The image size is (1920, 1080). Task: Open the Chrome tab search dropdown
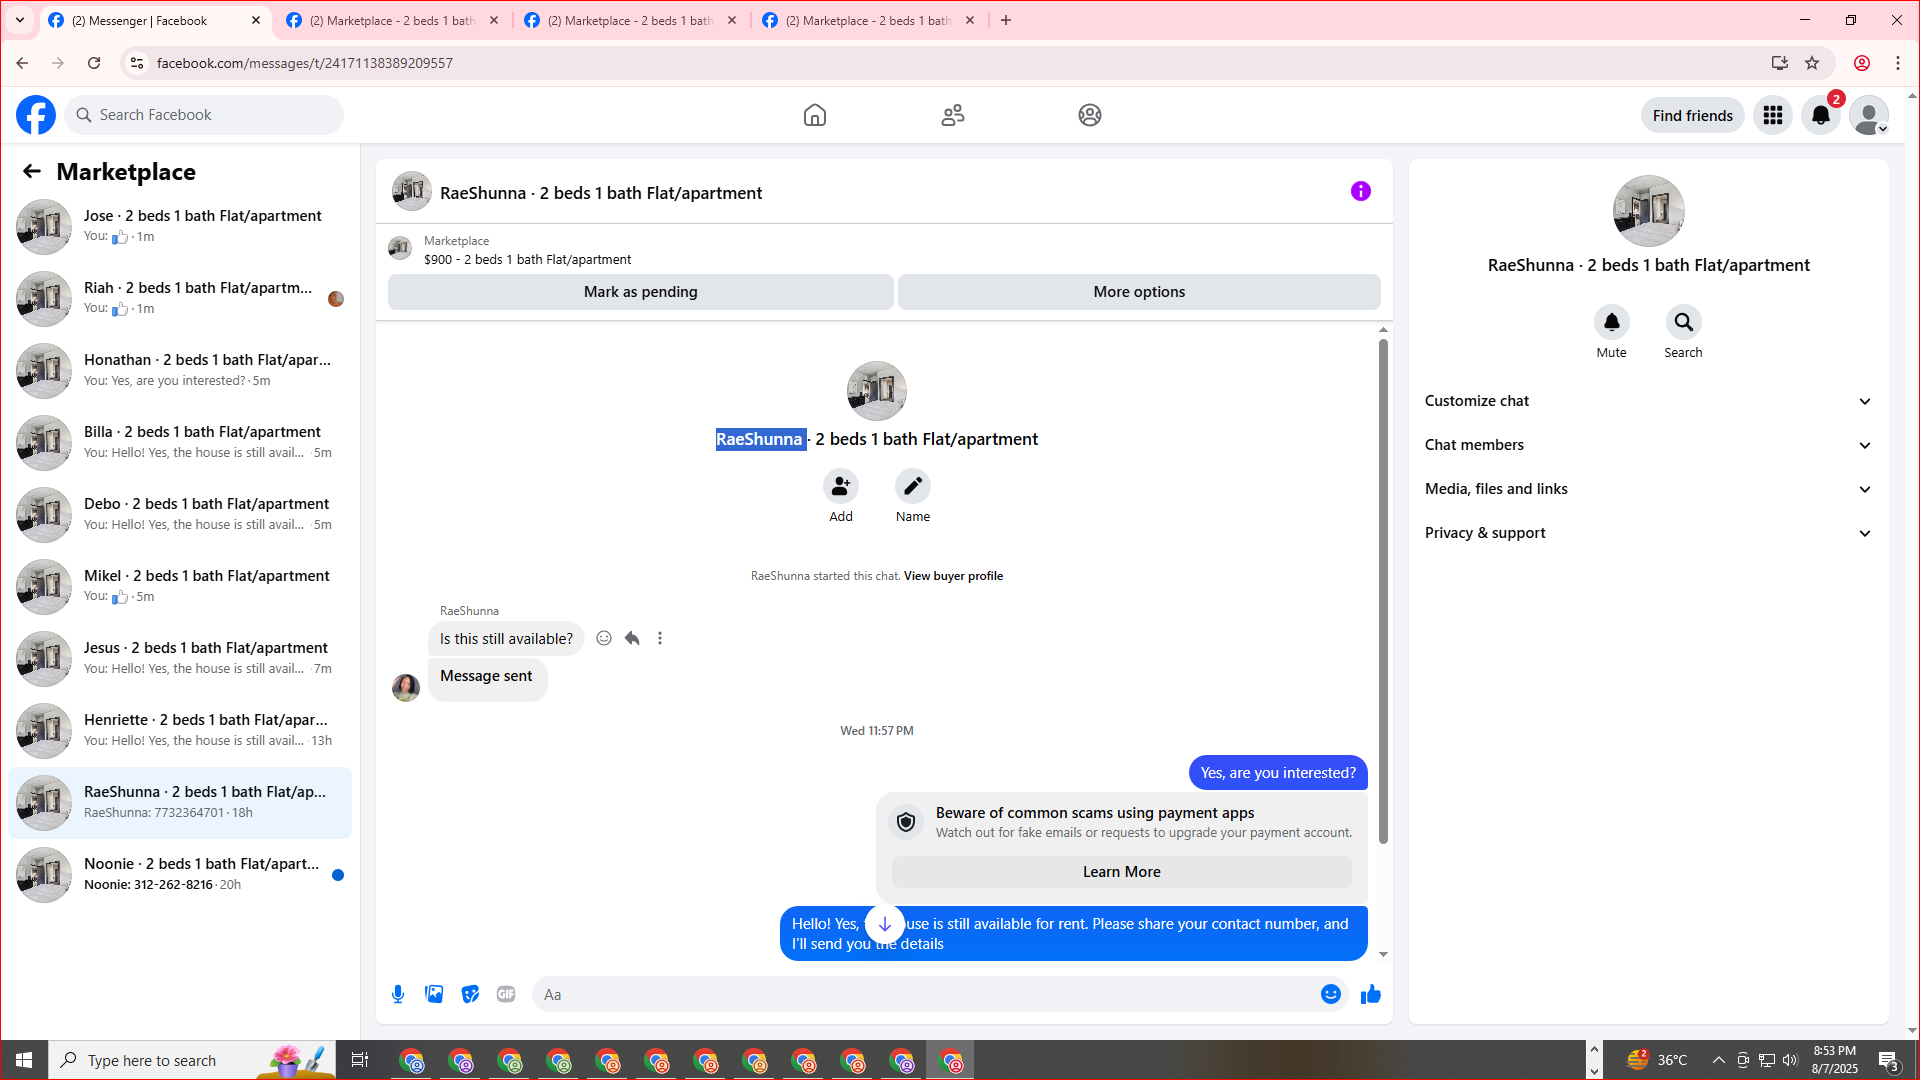coord(20,20)
